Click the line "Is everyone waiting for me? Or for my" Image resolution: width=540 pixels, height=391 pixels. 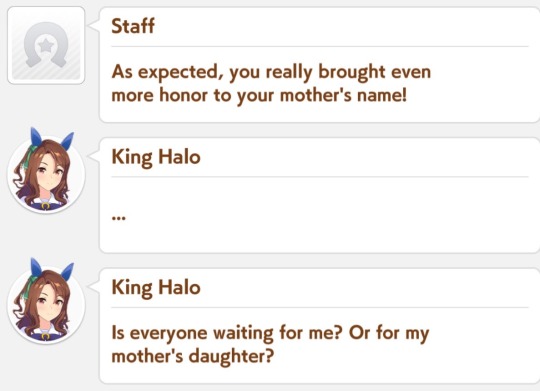(x=270, y=333)
